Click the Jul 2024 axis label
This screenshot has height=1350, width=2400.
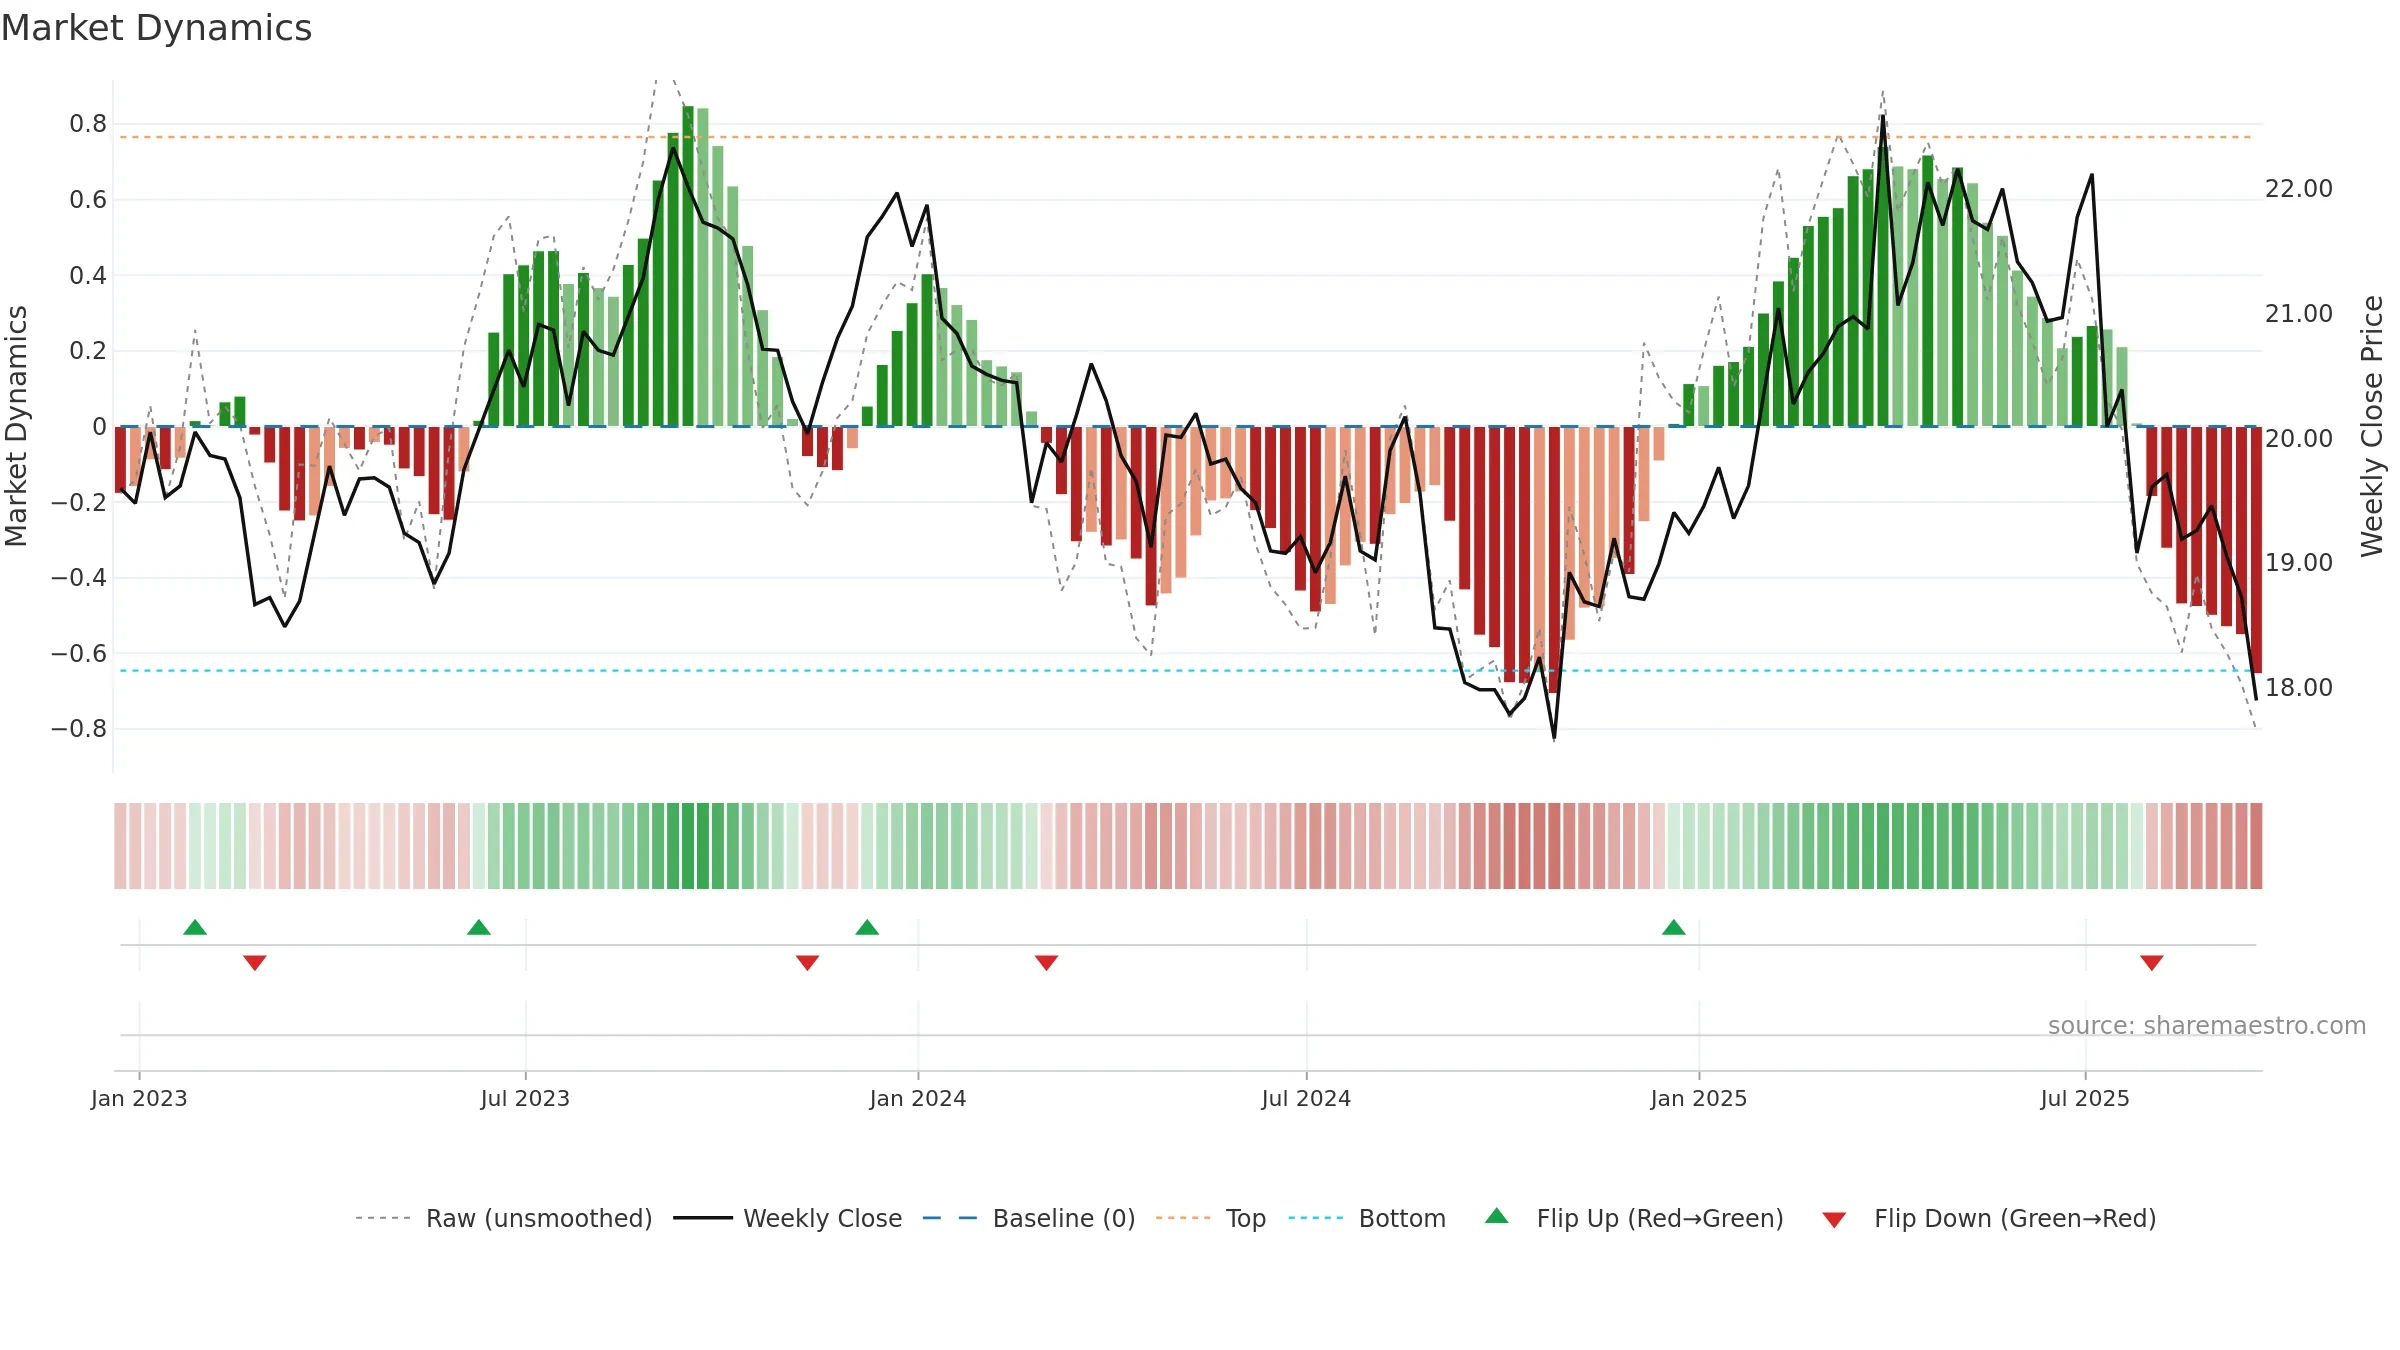(1306, 1098)
